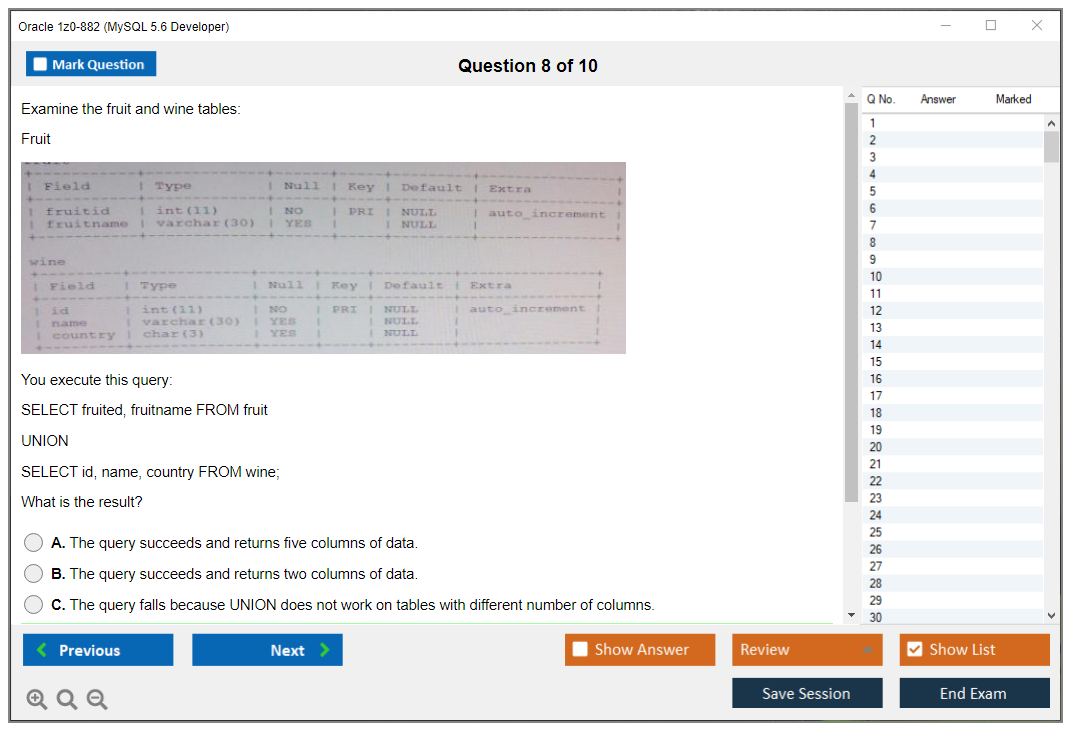Click the End Exam button
Screen dimensions: 1075x735
[x=974, y=692]
